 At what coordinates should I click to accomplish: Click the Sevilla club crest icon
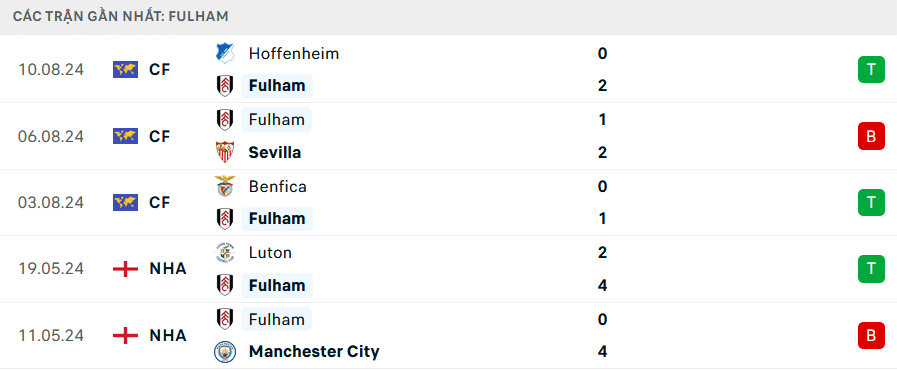tap(225, 152)
